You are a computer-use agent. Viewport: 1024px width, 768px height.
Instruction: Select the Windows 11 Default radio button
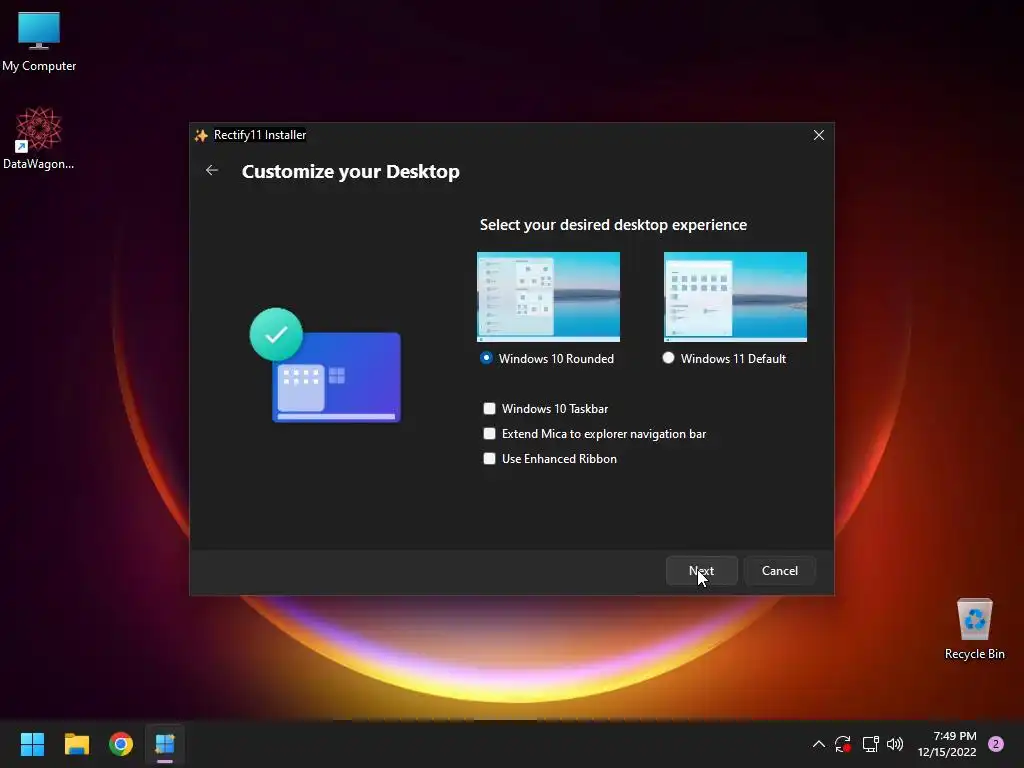coord(668,358)
